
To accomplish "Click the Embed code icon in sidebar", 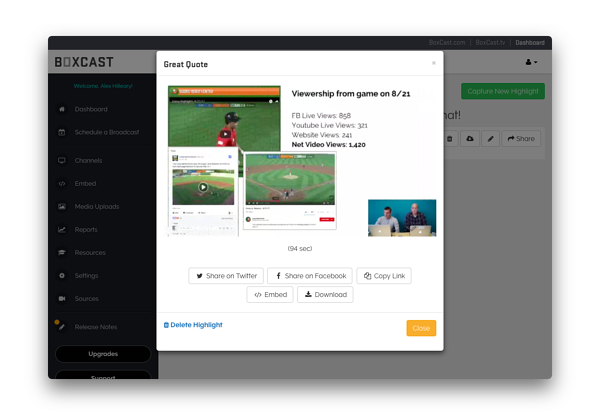I will point(63,183).
